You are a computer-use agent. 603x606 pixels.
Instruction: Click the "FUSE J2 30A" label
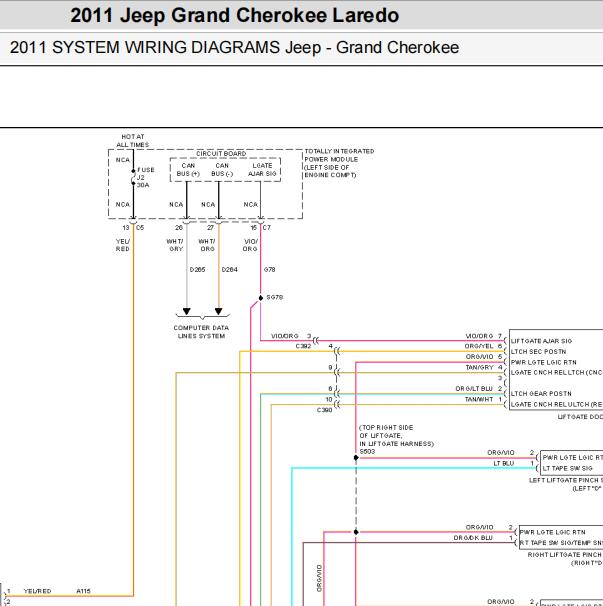coord(145,177)
